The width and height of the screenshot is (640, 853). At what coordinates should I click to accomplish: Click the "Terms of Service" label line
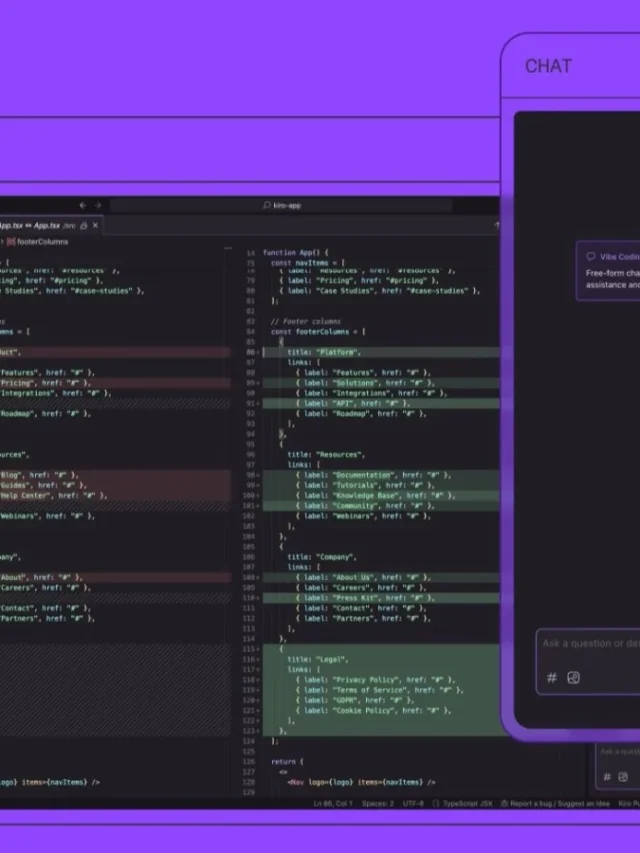(381, 690)
